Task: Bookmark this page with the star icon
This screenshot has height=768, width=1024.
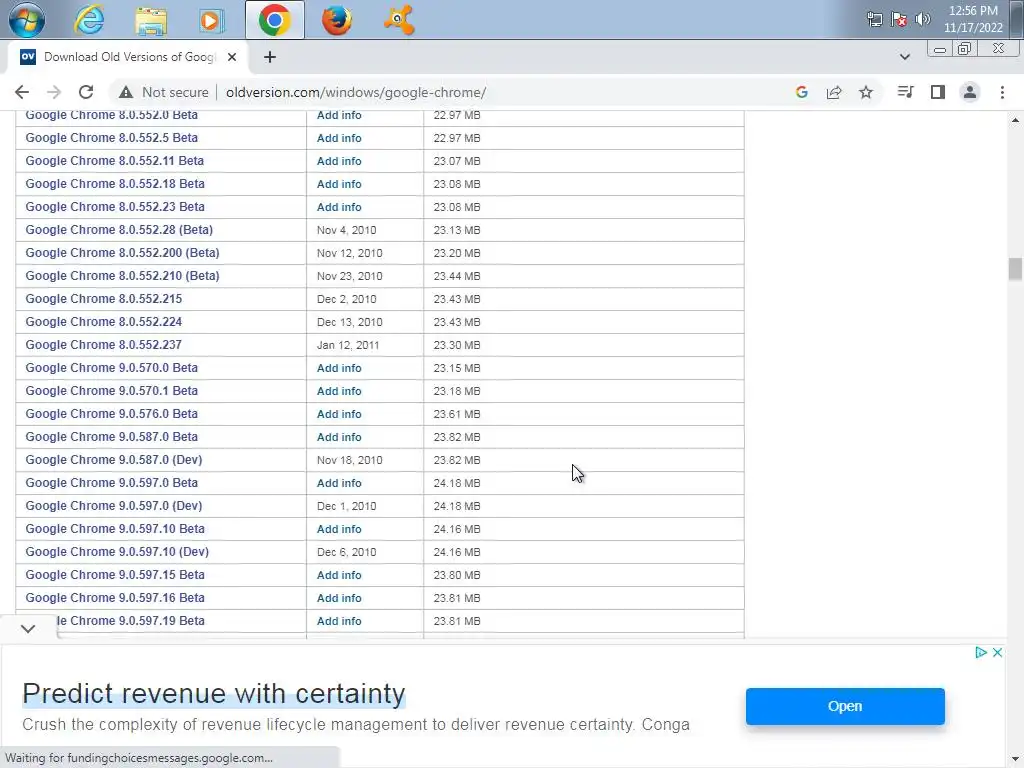Action: (x=866, y=92)
